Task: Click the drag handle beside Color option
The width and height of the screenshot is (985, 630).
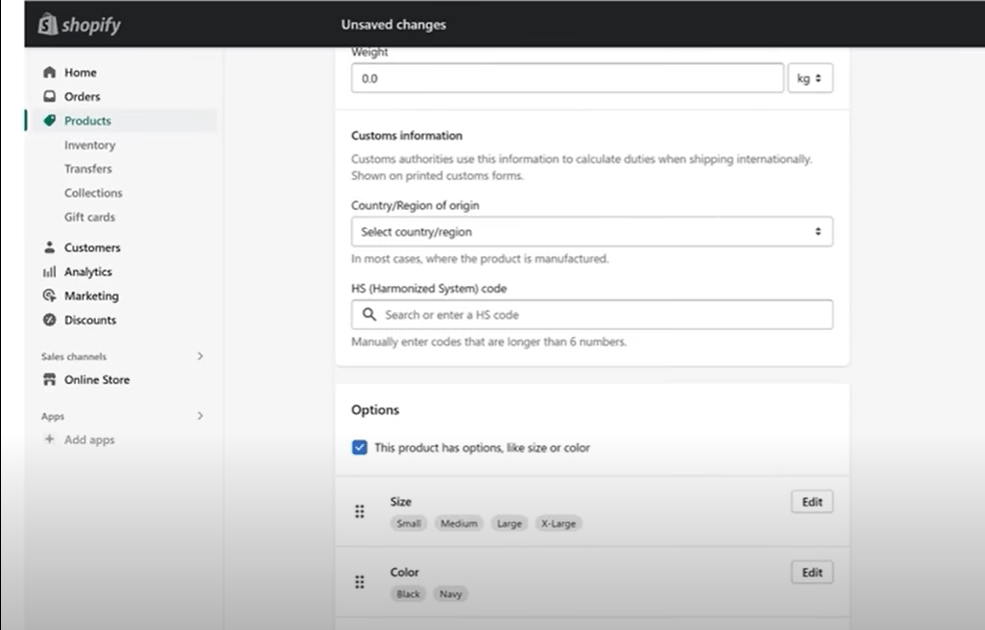Action: tap(360, 582)
